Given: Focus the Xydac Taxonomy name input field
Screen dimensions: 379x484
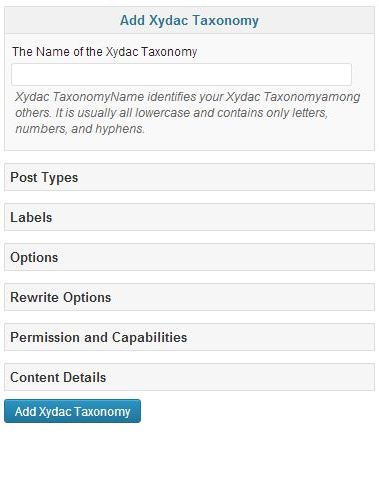Looking at the screenshot, I should [x=181, y=74].
